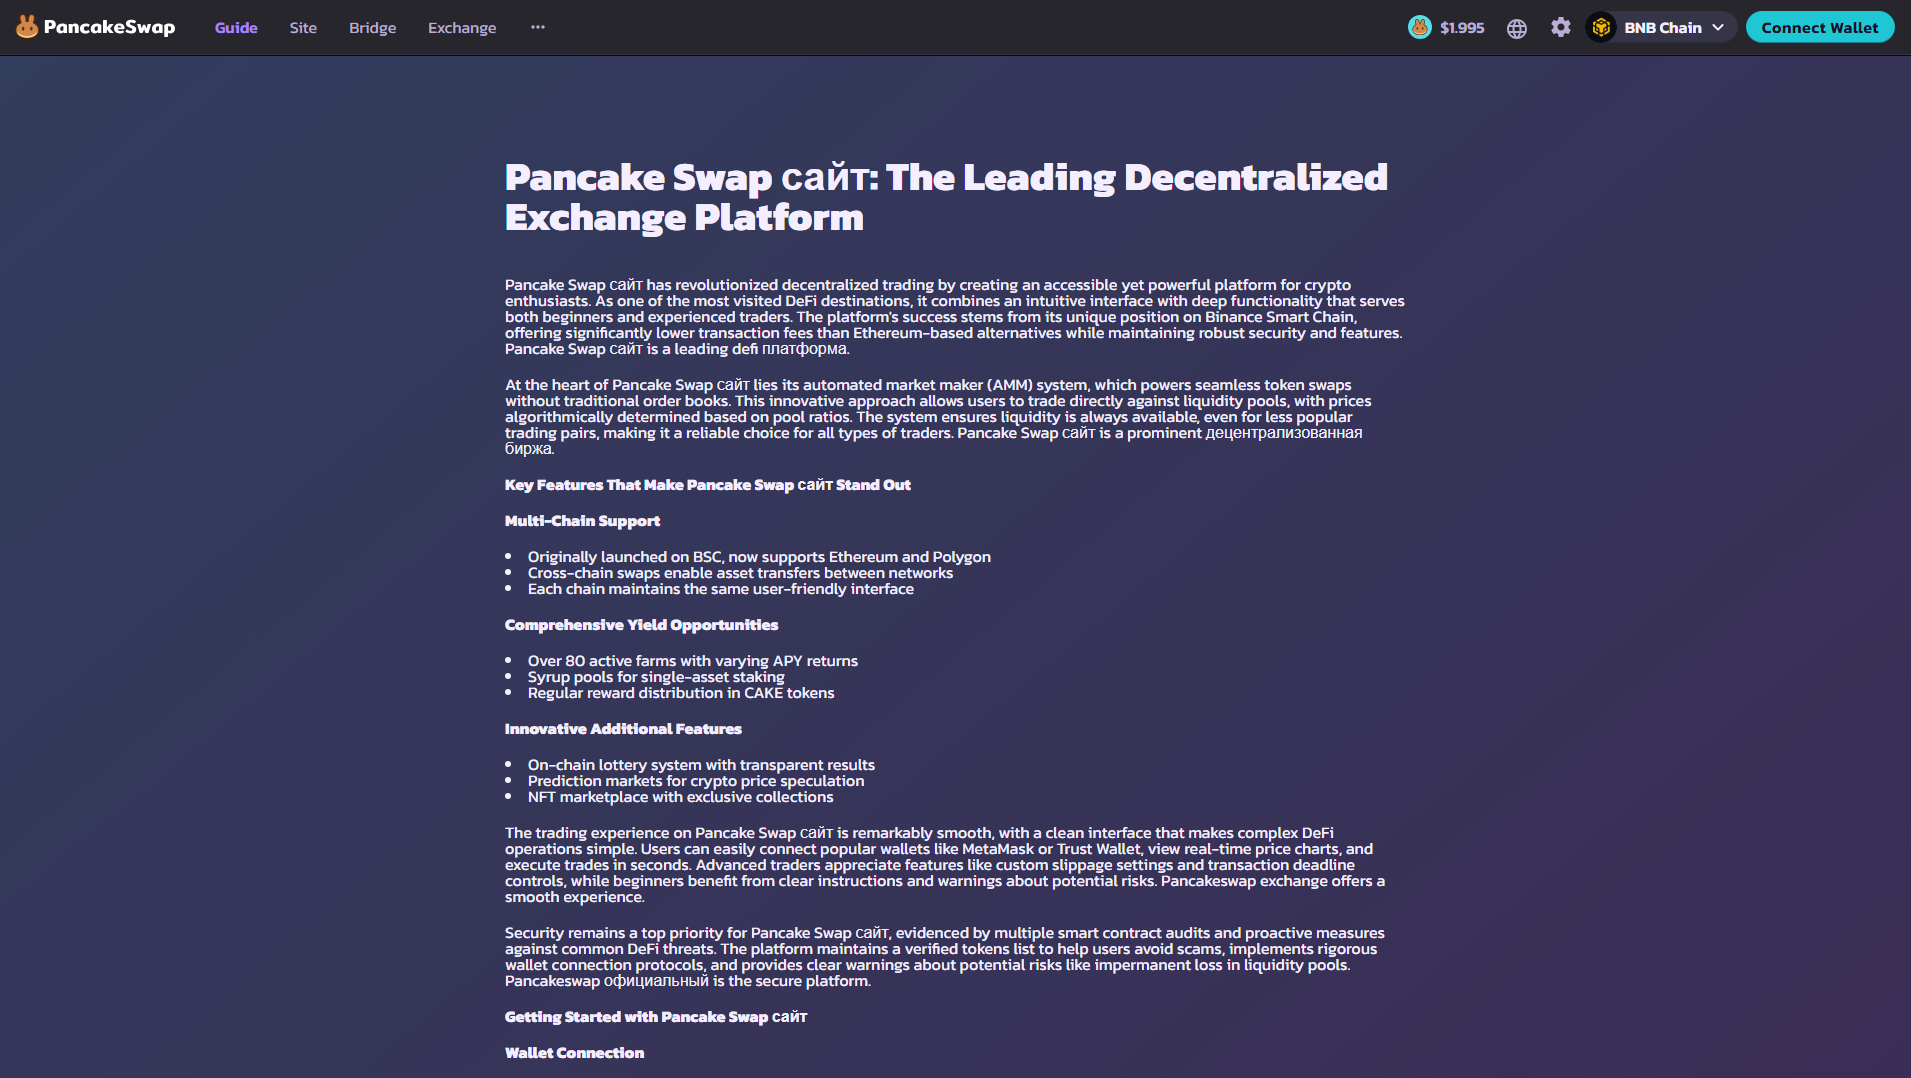Click 'Key Features That Make Pancake Swap' heading
The image size is (1911, 1078).
point(707,485)
